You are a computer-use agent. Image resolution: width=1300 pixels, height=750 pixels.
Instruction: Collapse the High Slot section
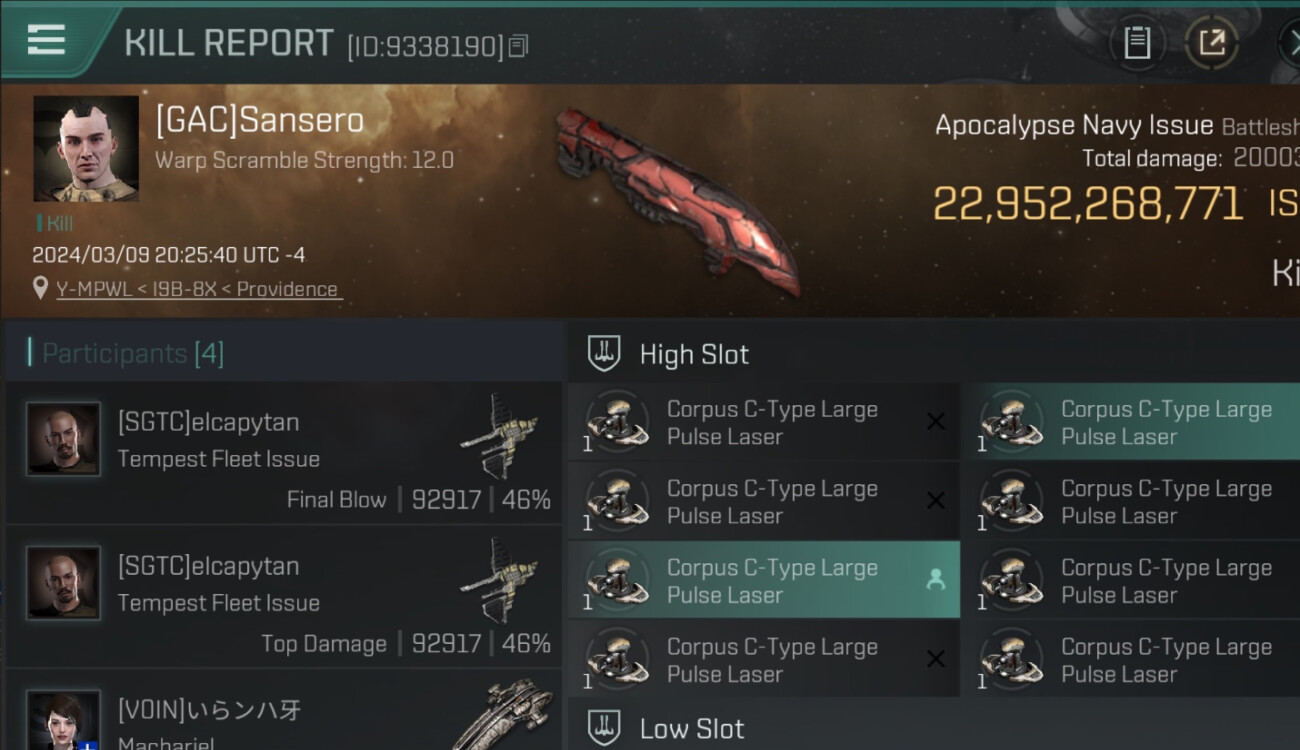pyautogui.click(x=934, y=354)
